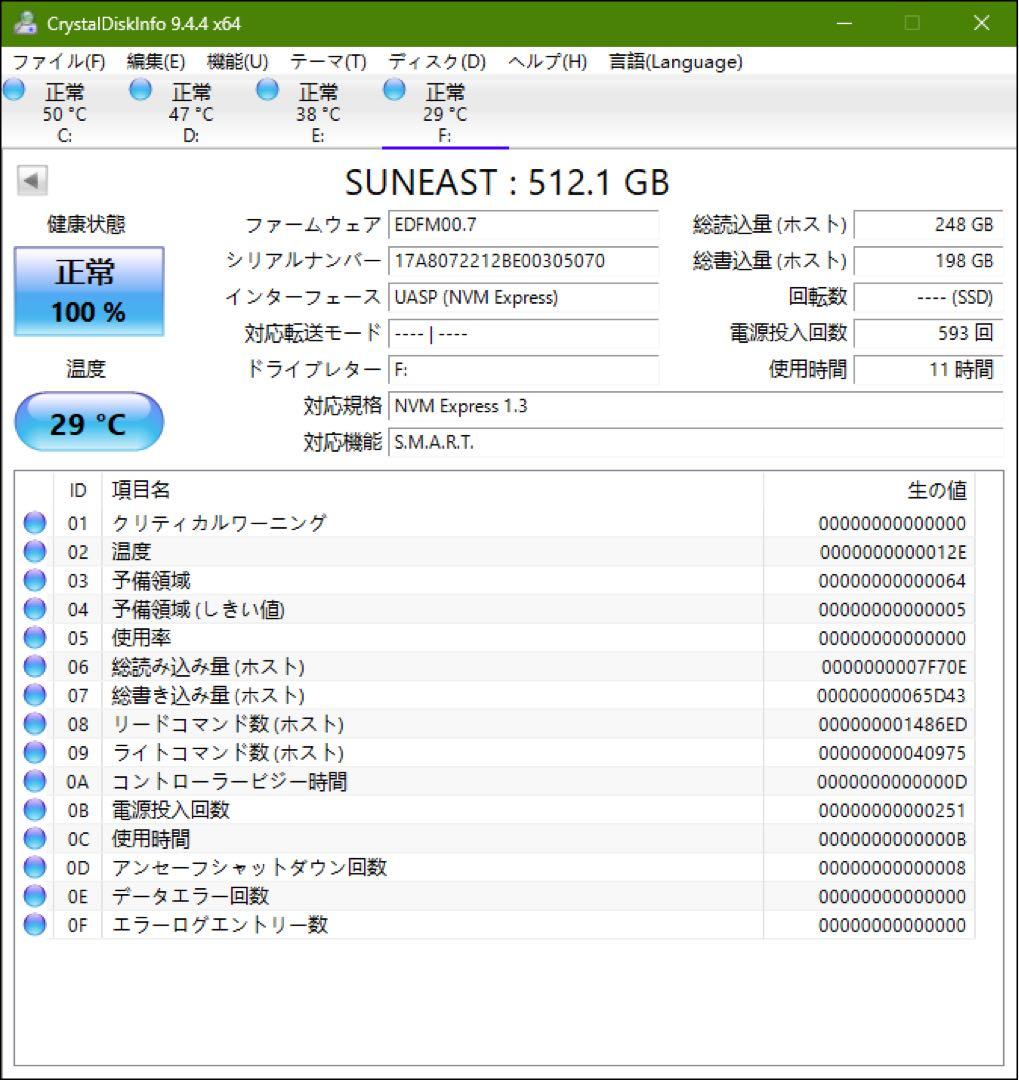Click the 29 °C temperature indicator

tap(87, 422)
